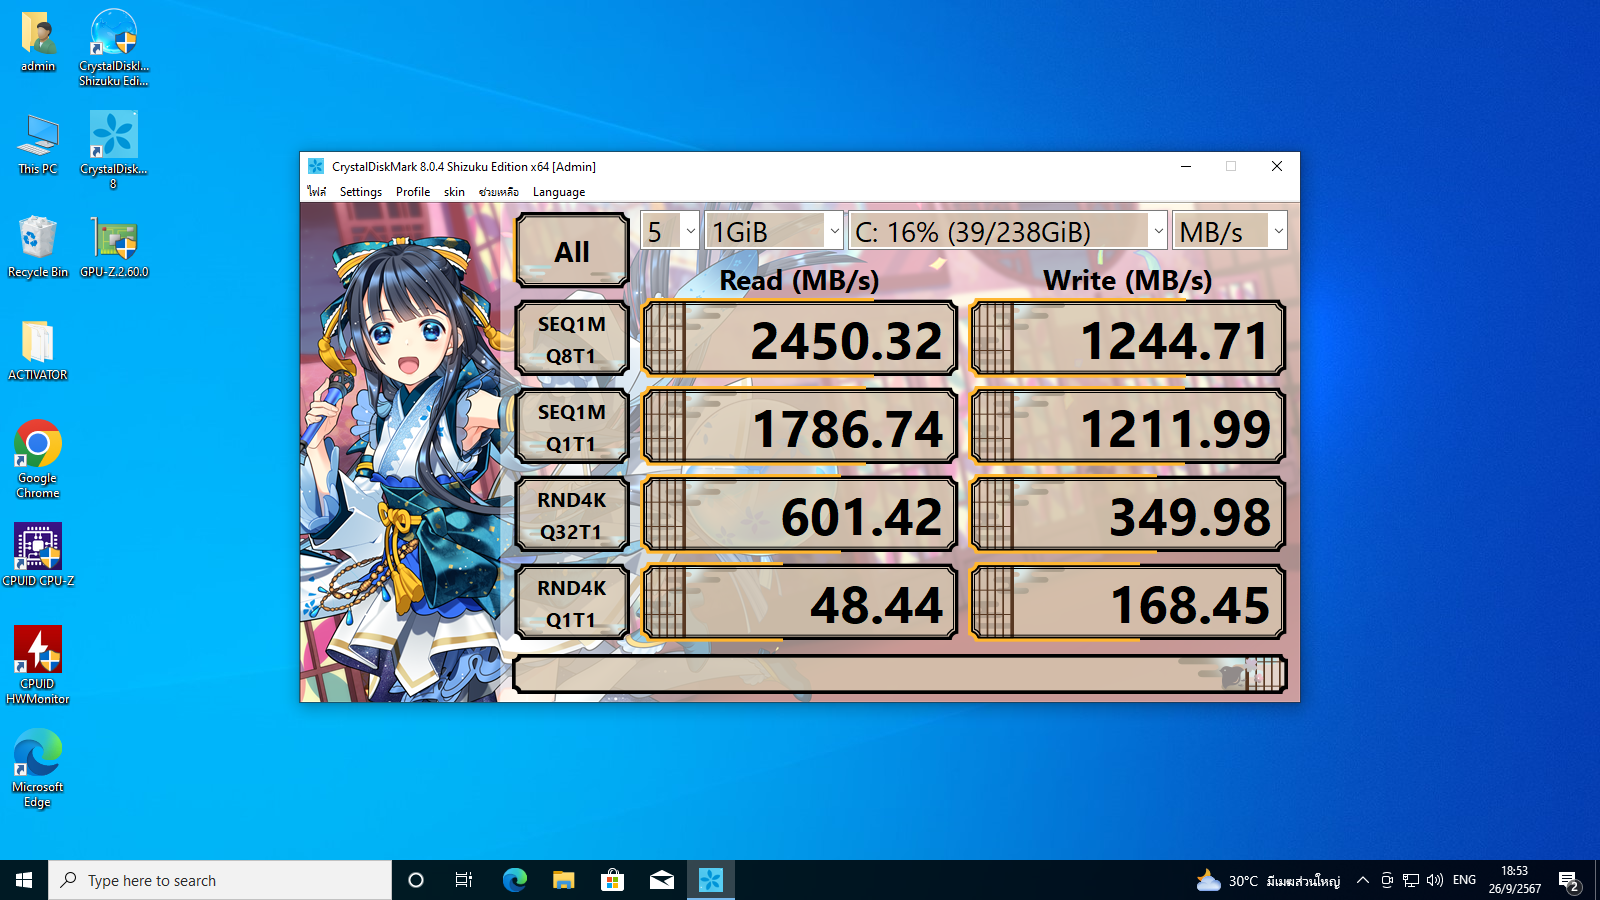This screenshot has height=900, width=1600.
Task: Click the SEQ1M Q8T1 write result 1244.71
Action: (1128, 339)
